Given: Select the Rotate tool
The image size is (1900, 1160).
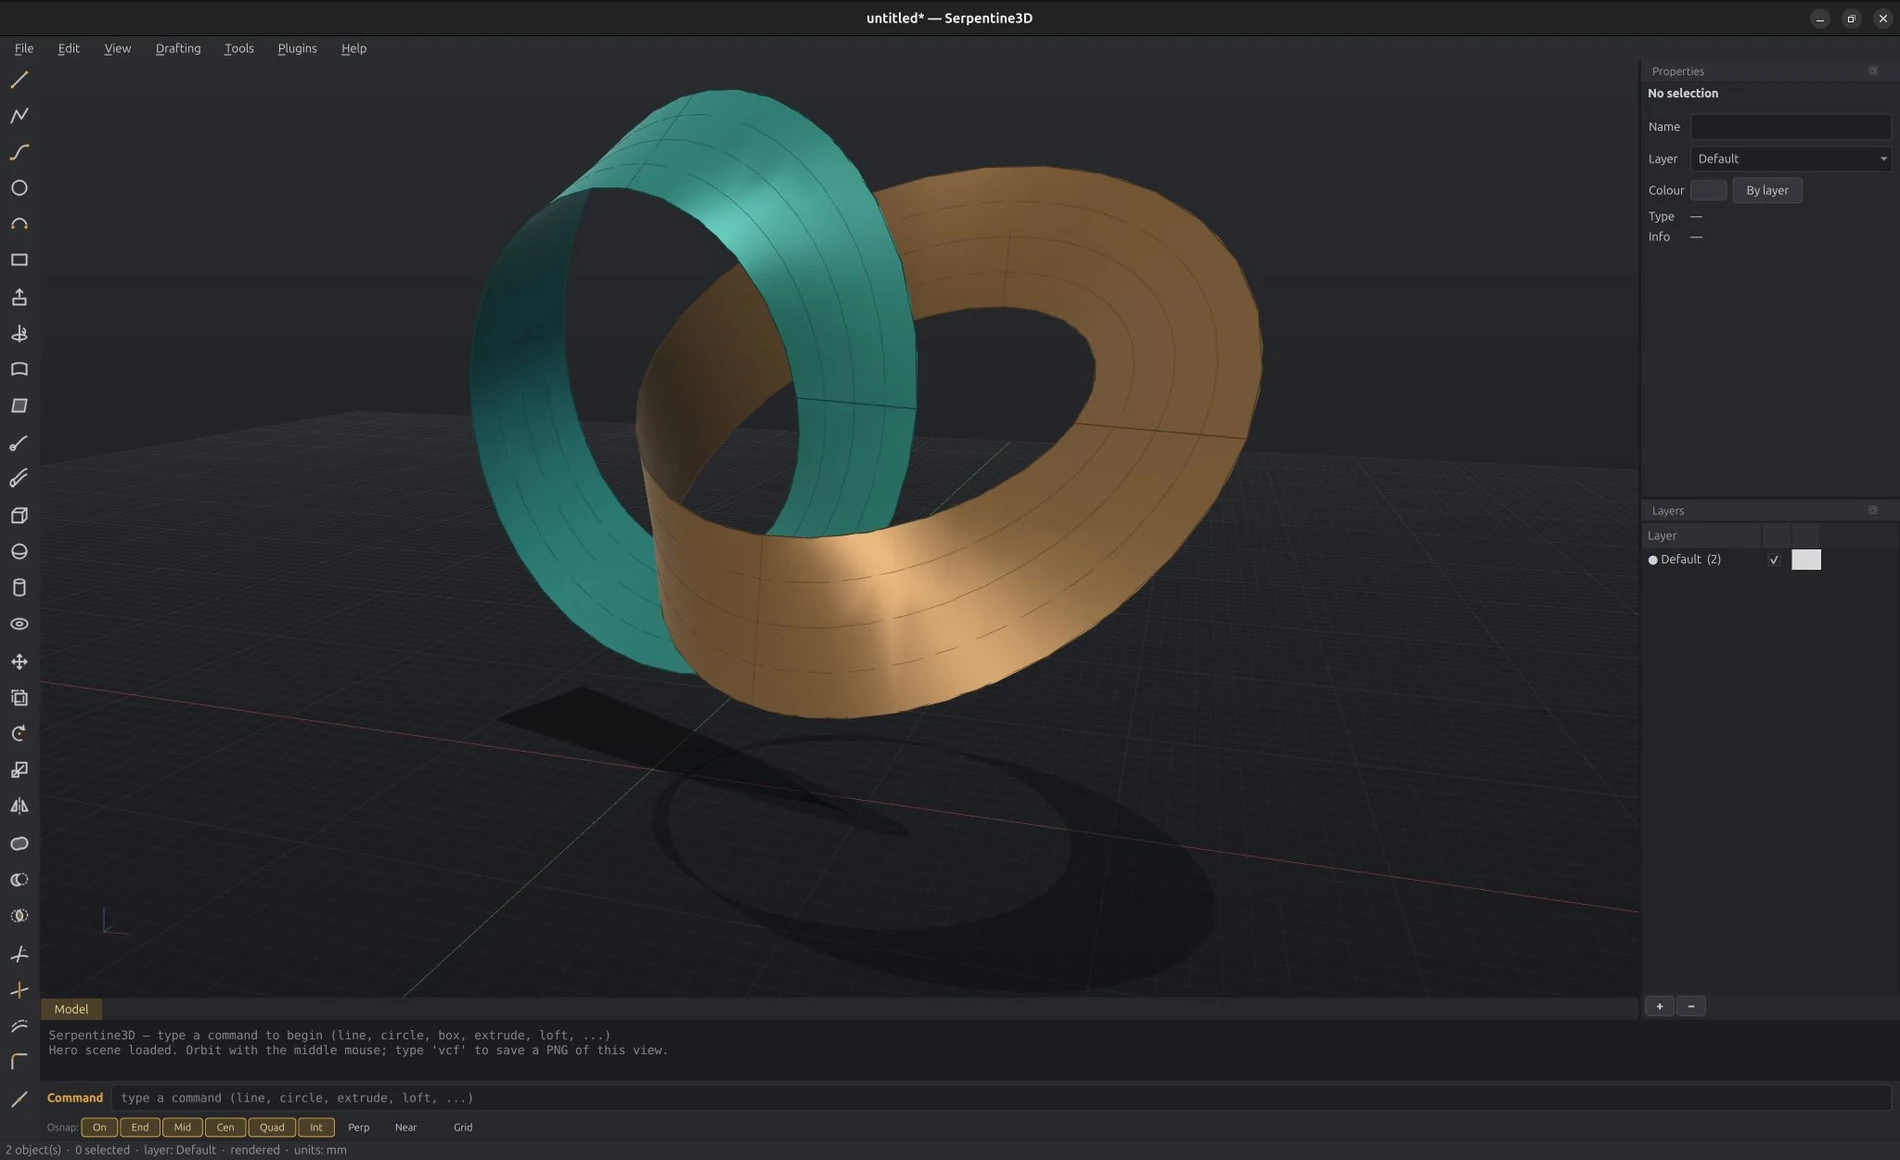Looking at the screenshot, I should tap(19, 733).
